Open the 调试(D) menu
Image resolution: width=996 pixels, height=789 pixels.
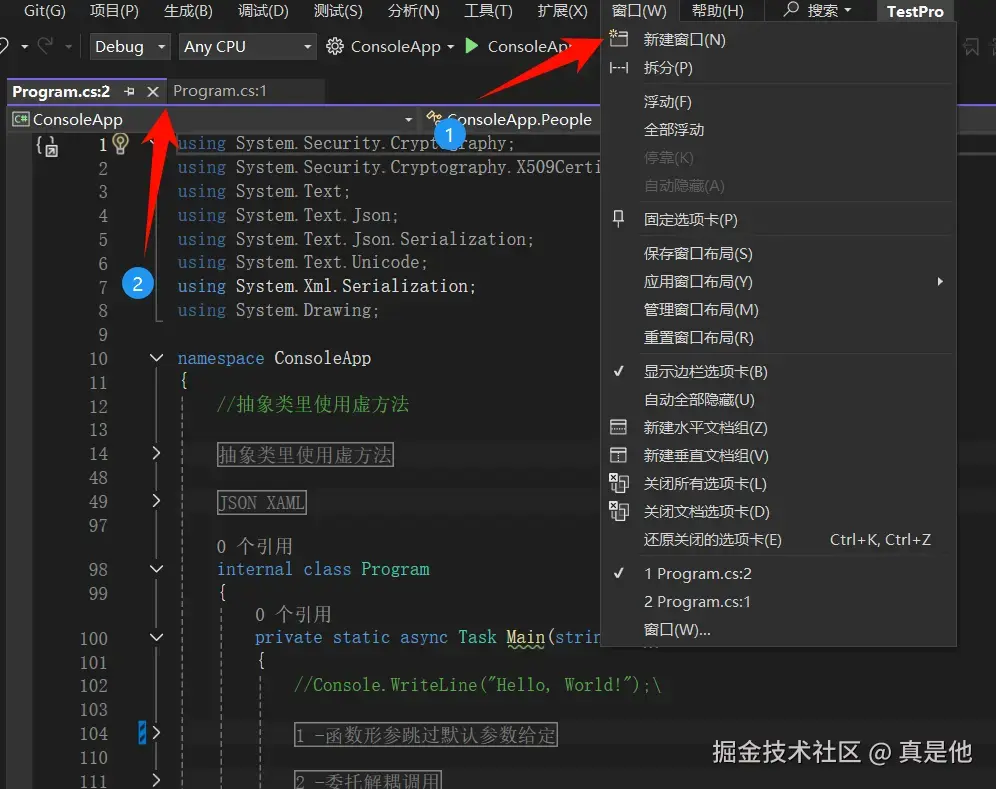[263, 11]
